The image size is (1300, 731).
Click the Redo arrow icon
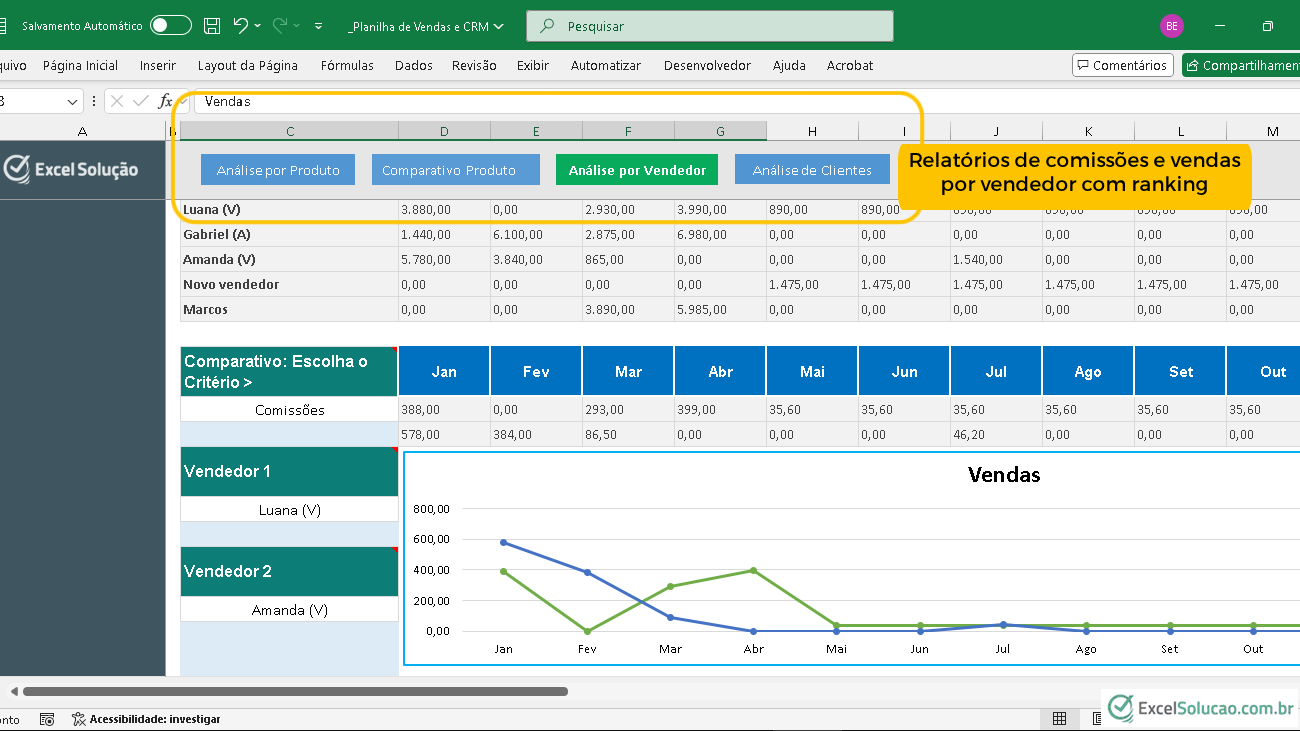[x=280, y=26]
